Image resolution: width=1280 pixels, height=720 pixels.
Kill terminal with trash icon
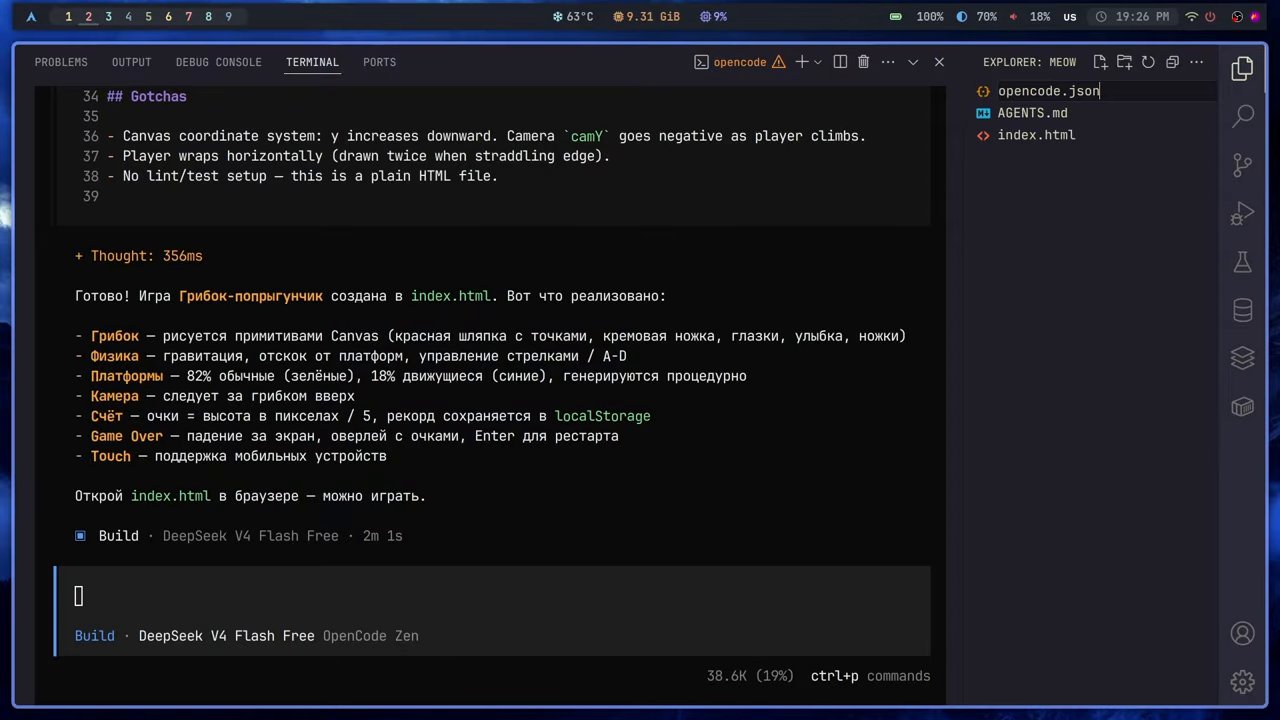864,62
